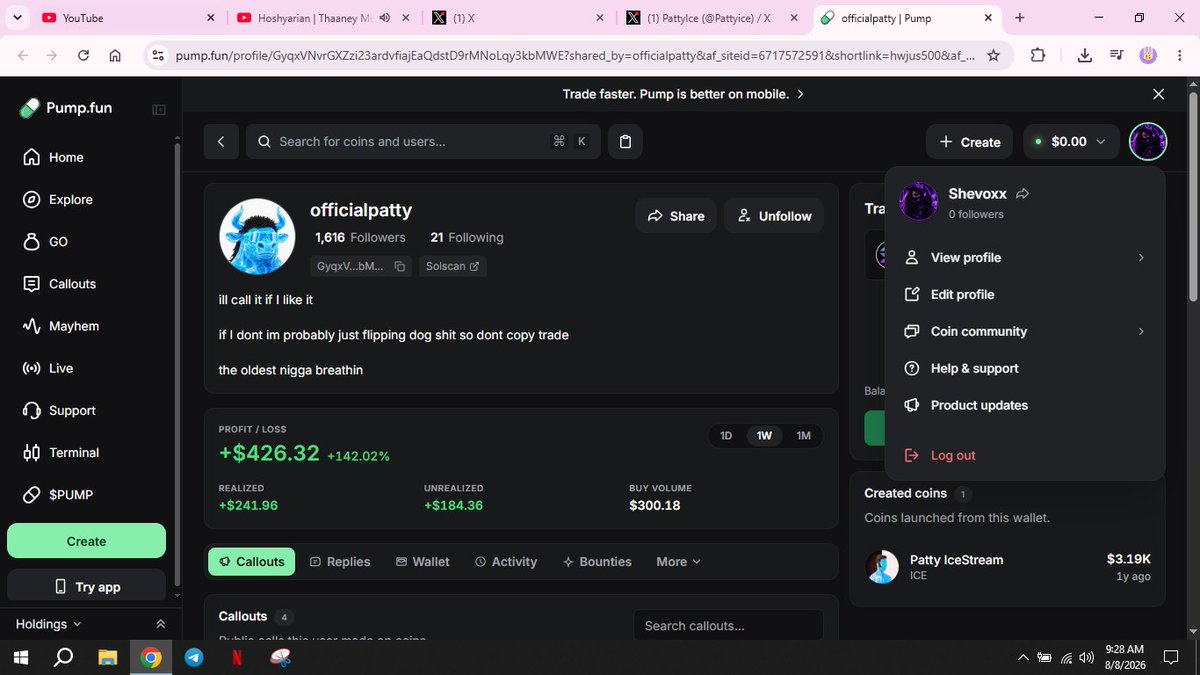1200x675 pixels.
Task: Click the clipboard paste icon near search
Action: click(x=625, y=142)
